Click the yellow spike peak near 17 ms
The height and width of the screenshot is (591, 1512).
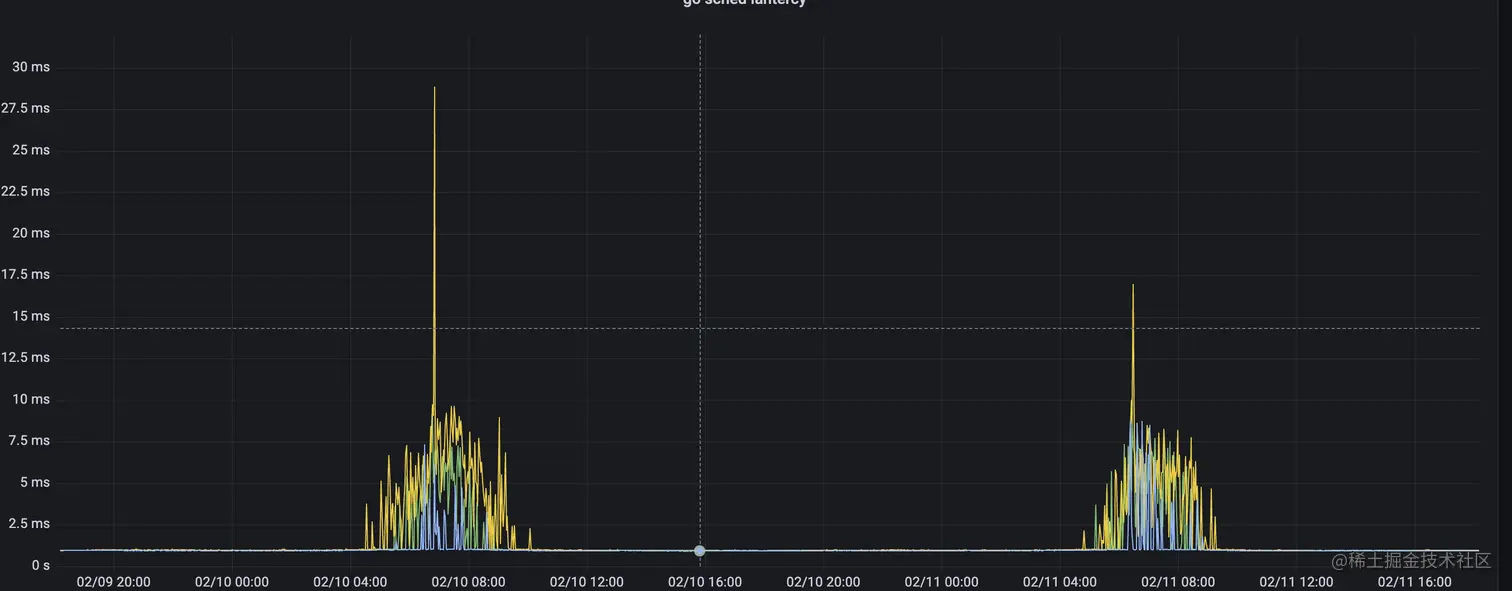[1132, 286]
